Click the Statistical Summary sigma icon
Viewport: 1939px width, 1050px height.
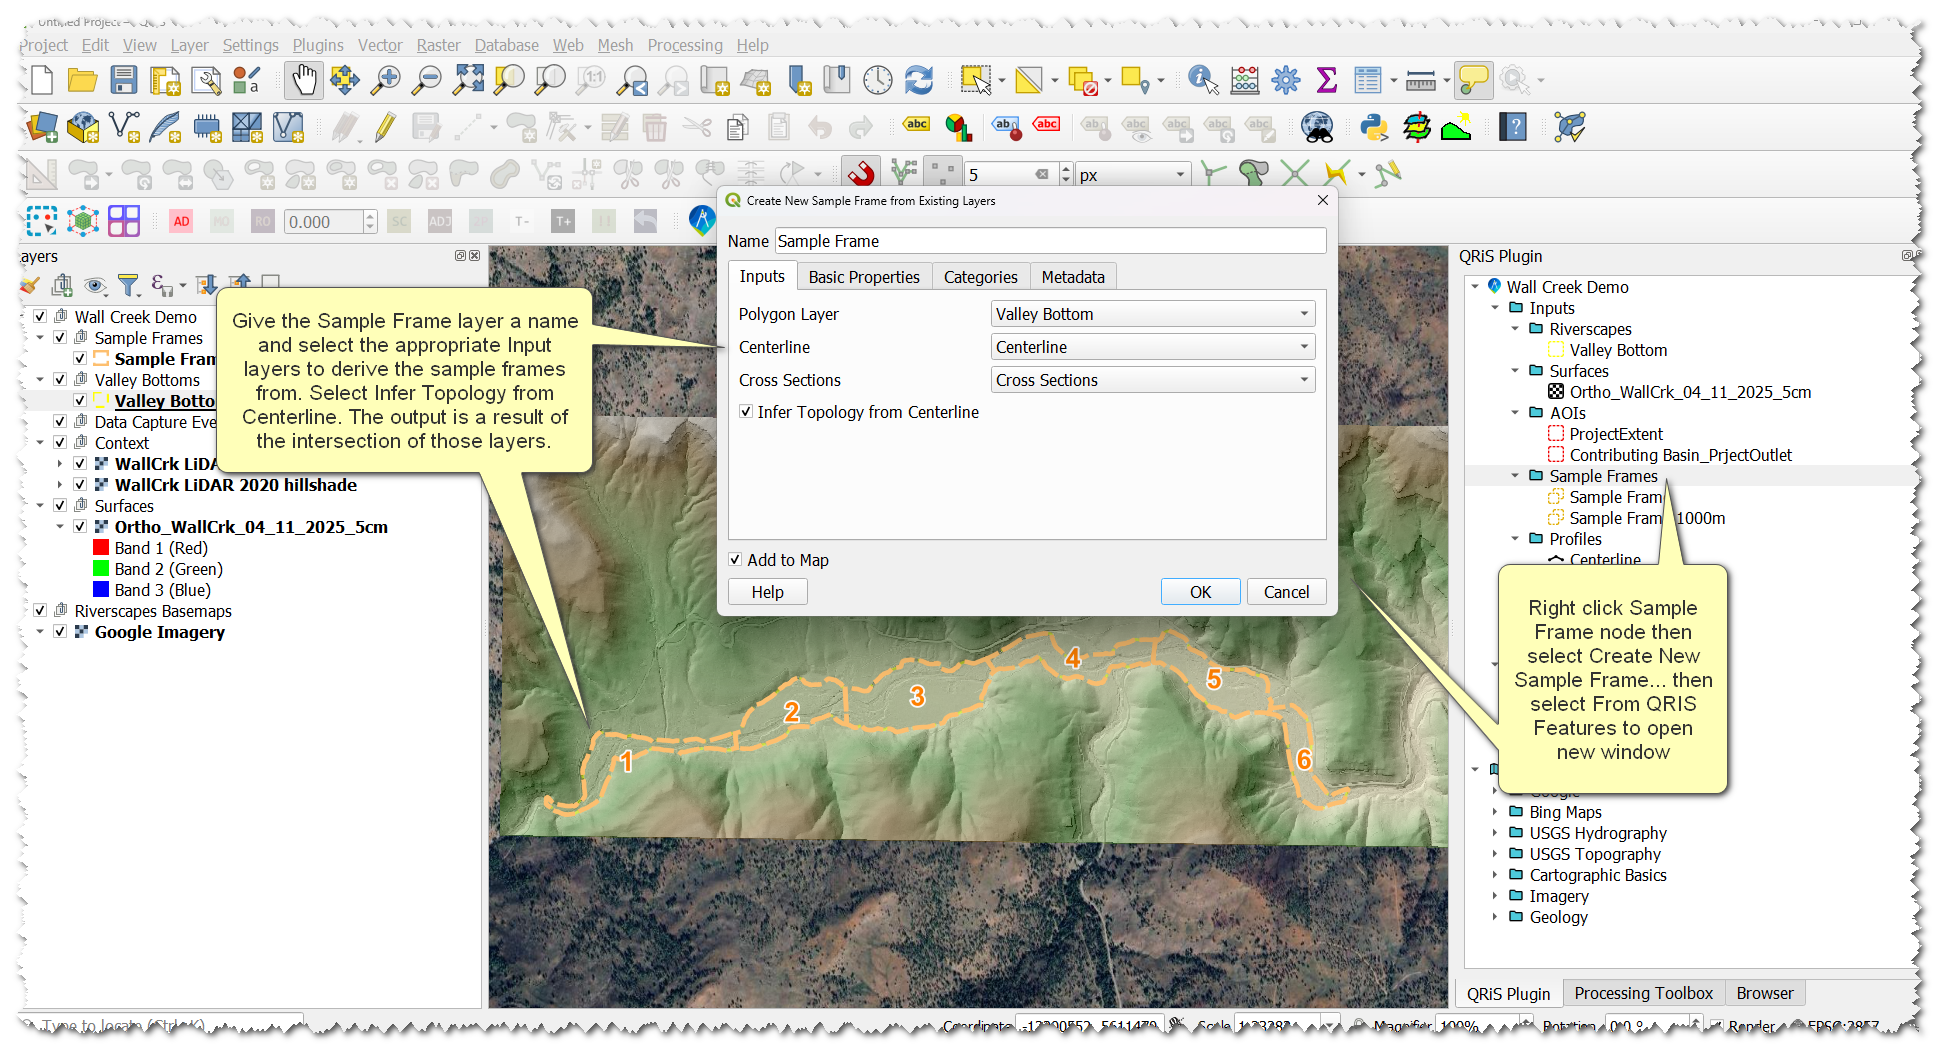tap(1327, 80)
